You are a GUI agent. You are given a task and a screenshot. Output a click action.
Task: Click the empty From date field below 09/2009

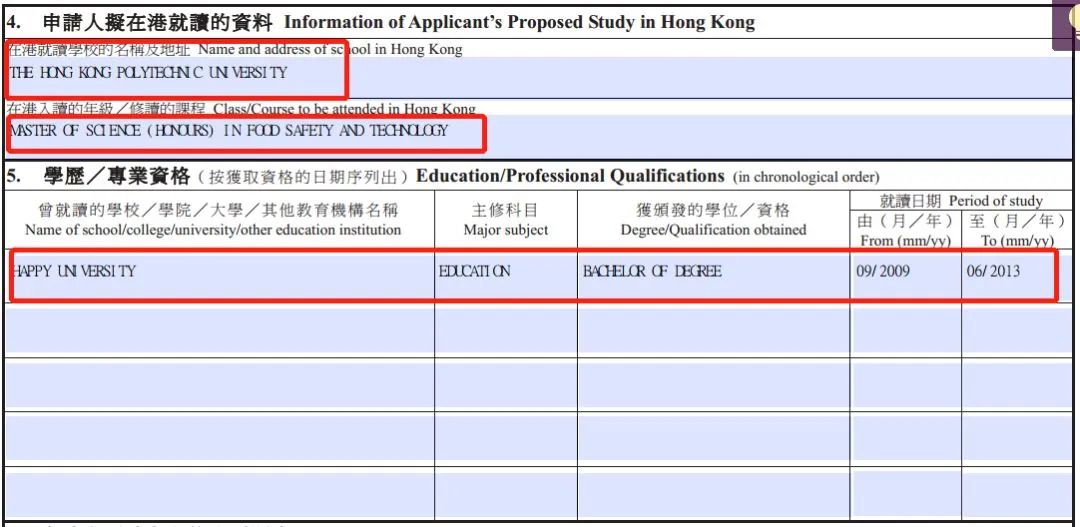tap(906, 330)
